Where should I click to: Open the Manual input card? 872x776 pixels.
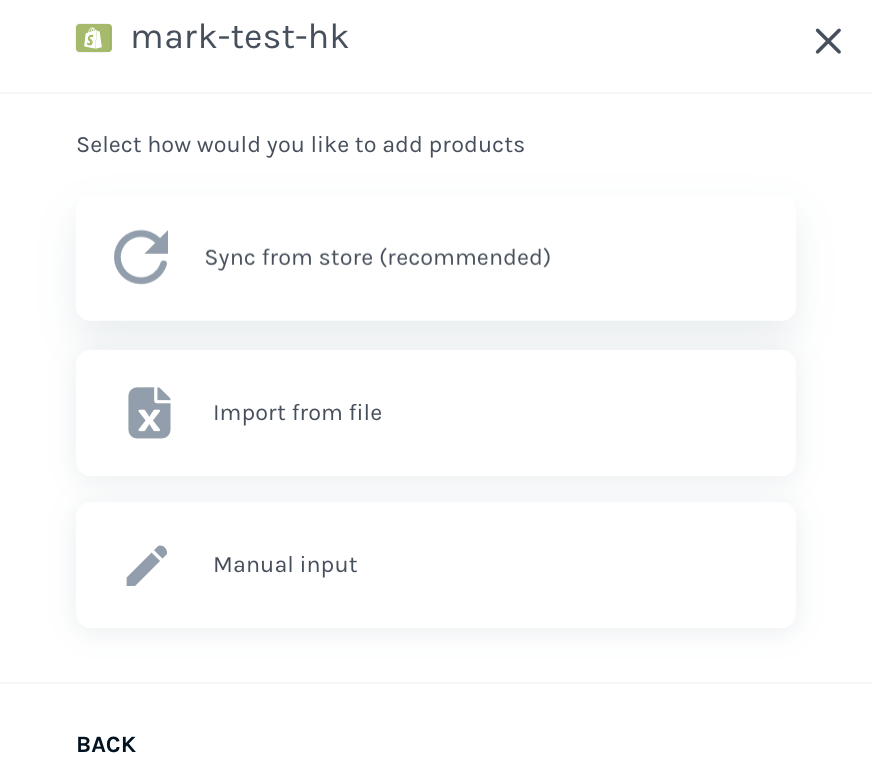435,565
